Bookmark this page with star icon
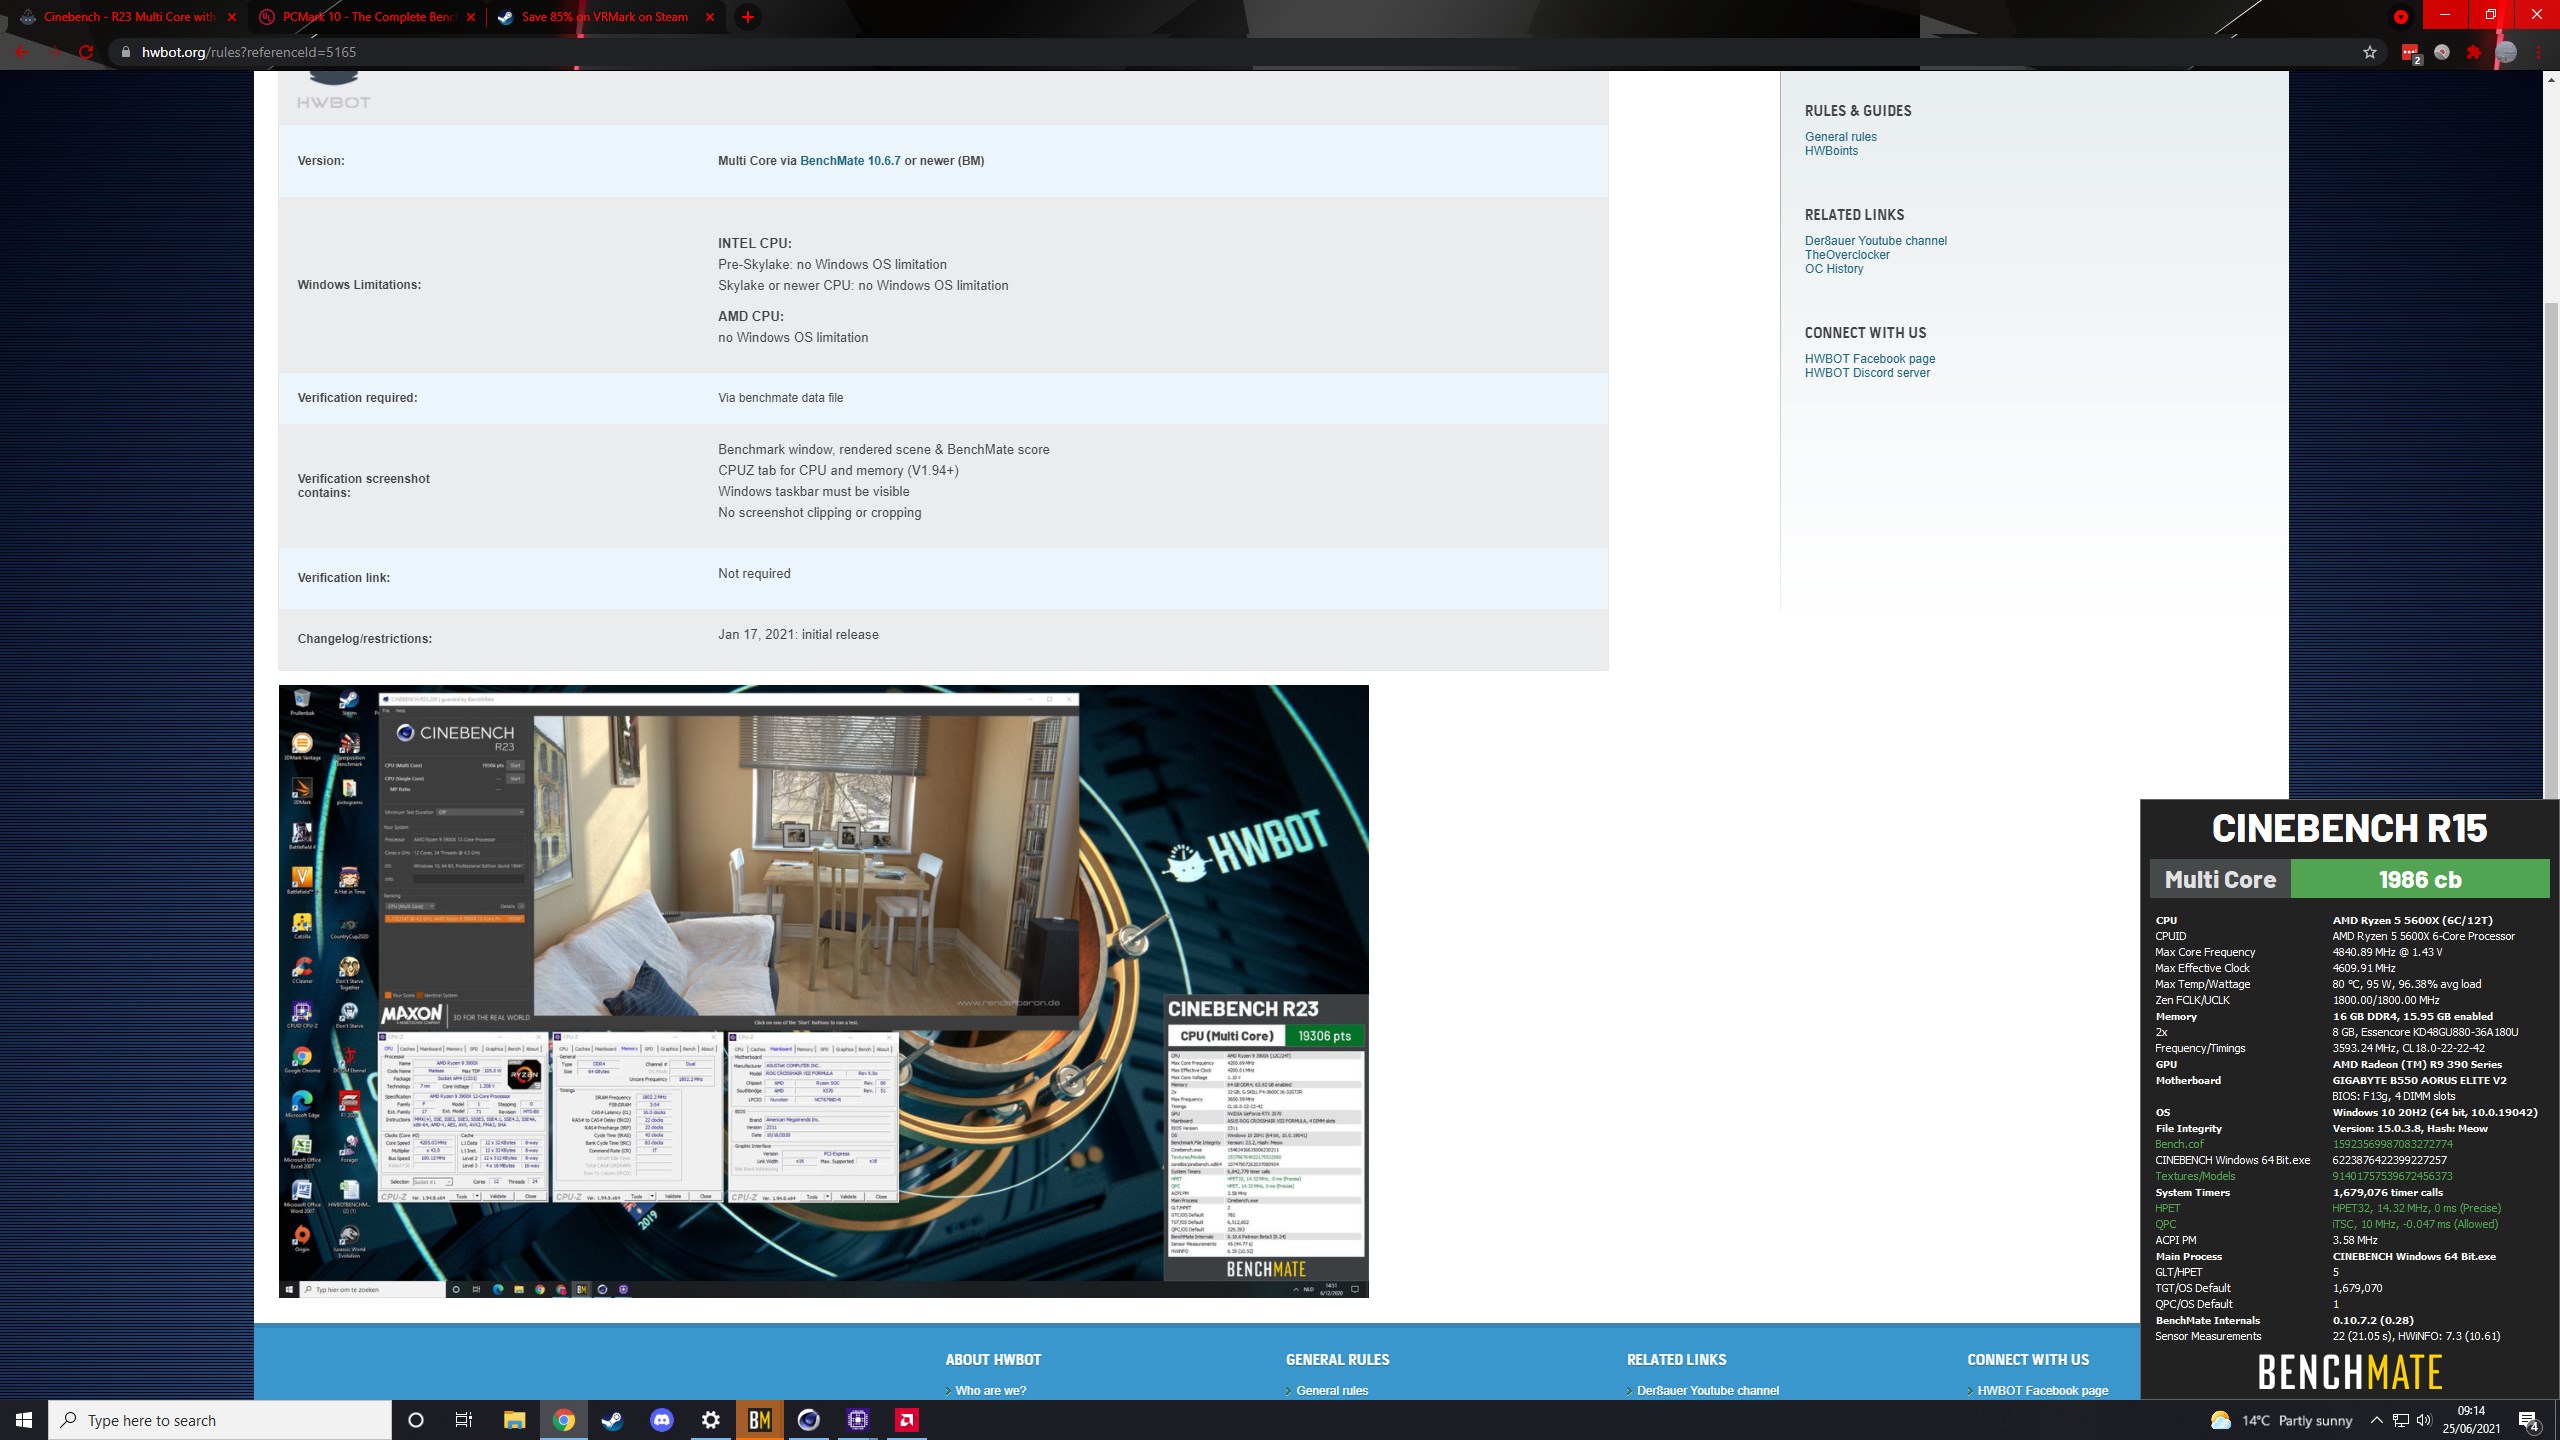 coord(2369,52)
